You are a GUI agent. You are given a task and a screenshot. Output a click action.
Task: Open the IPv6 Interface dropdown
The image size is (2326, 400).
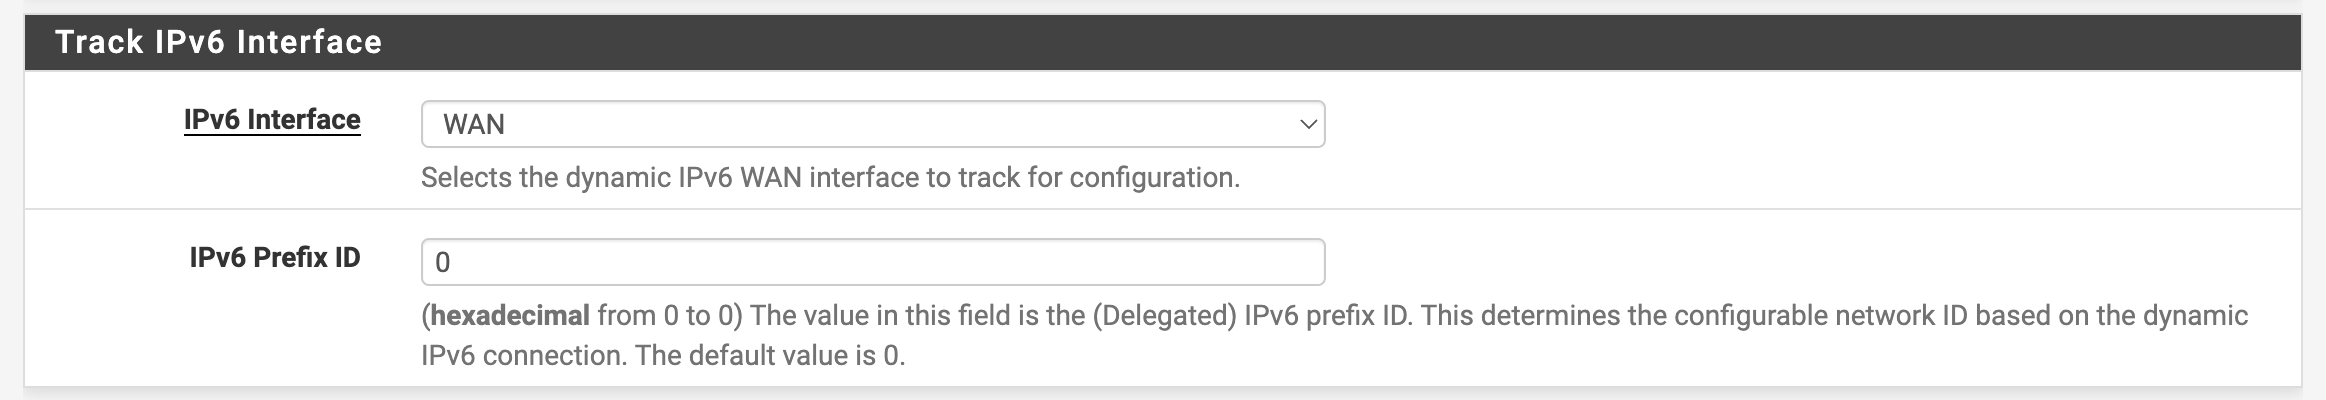coord(872,124)
